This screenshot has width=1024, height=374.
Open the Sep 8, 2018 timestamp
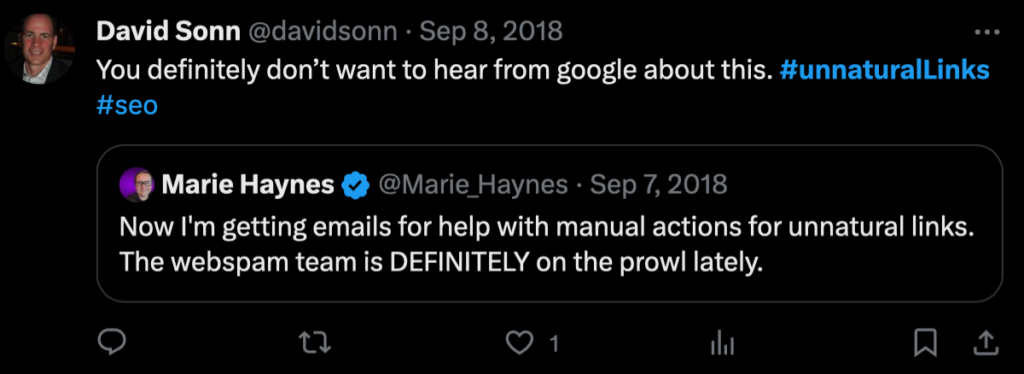click(490, 31)
